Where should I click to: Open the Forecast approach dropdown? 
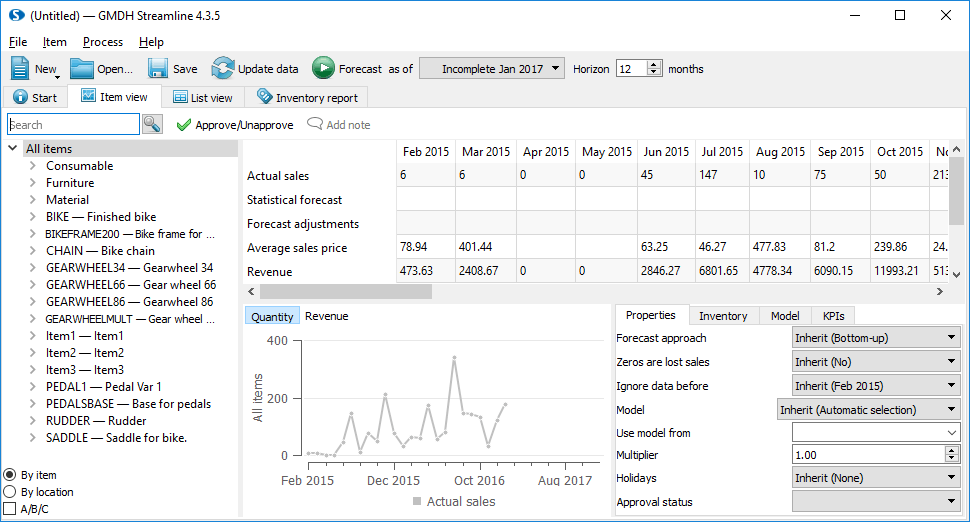[876, 338]
